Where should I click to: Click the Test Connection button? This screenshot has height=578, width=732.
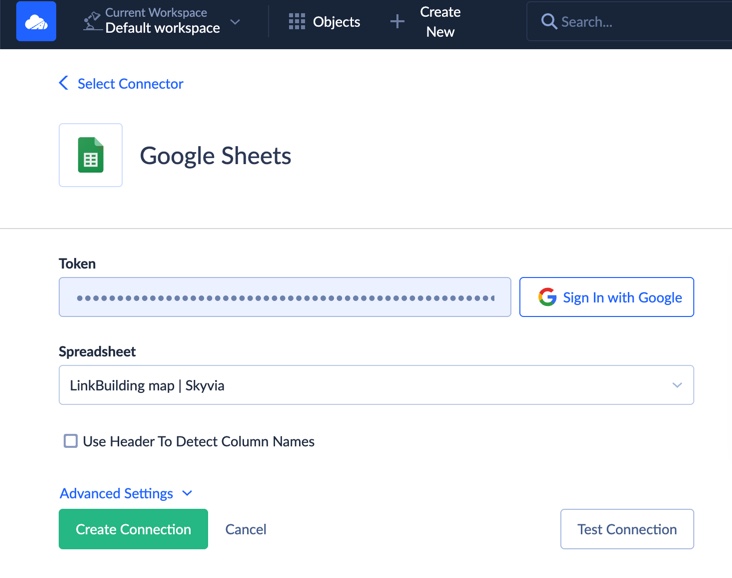pos(627,529)
